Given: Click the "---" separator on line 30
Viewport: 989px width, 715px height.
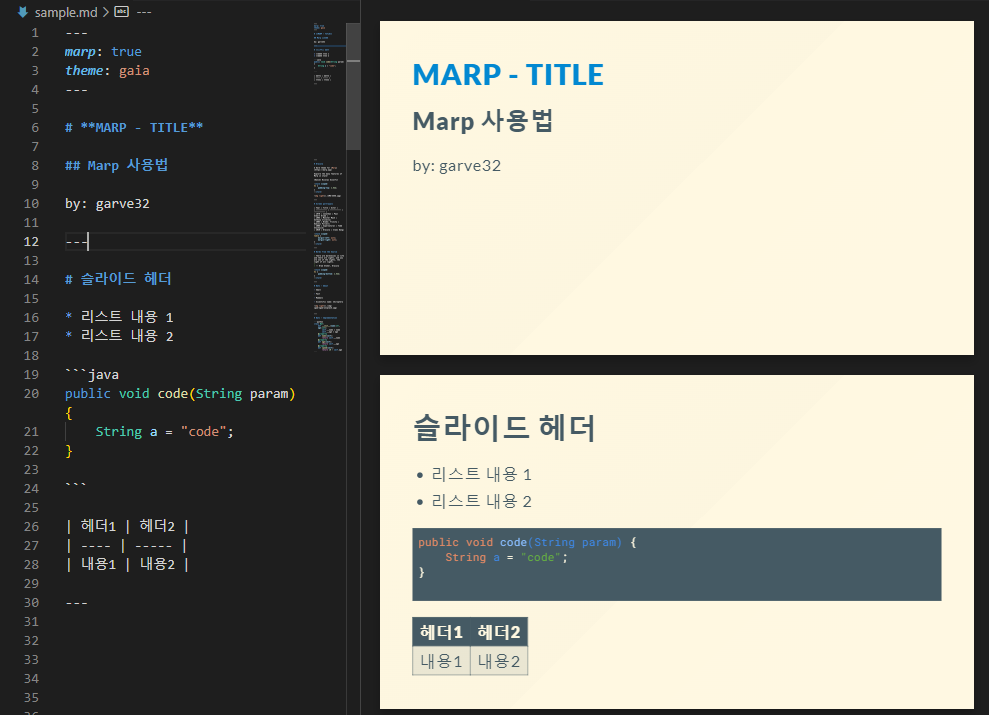Looking at the screenshot, I should pos(75,602).
